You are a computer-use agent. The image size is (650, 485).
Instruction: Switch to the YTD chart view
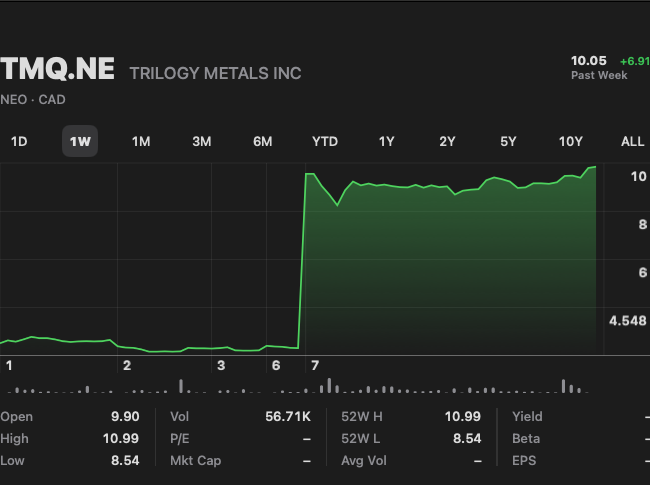325,141
